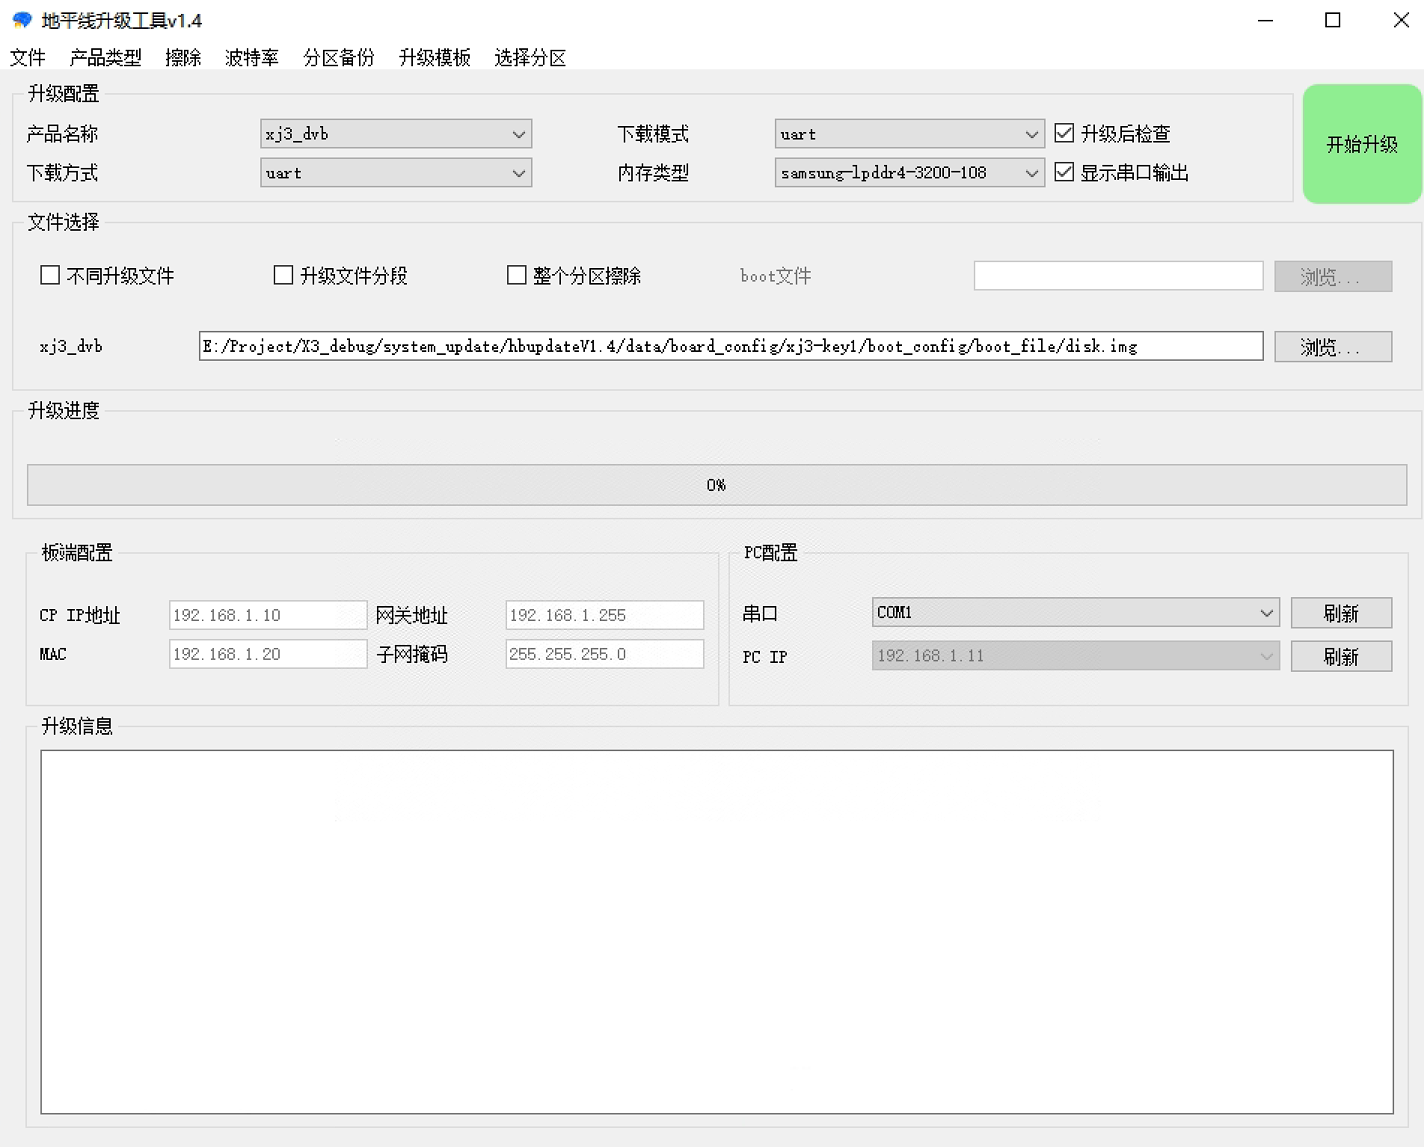
Task: Open the 文件 menu
Action: pos(28,57)
